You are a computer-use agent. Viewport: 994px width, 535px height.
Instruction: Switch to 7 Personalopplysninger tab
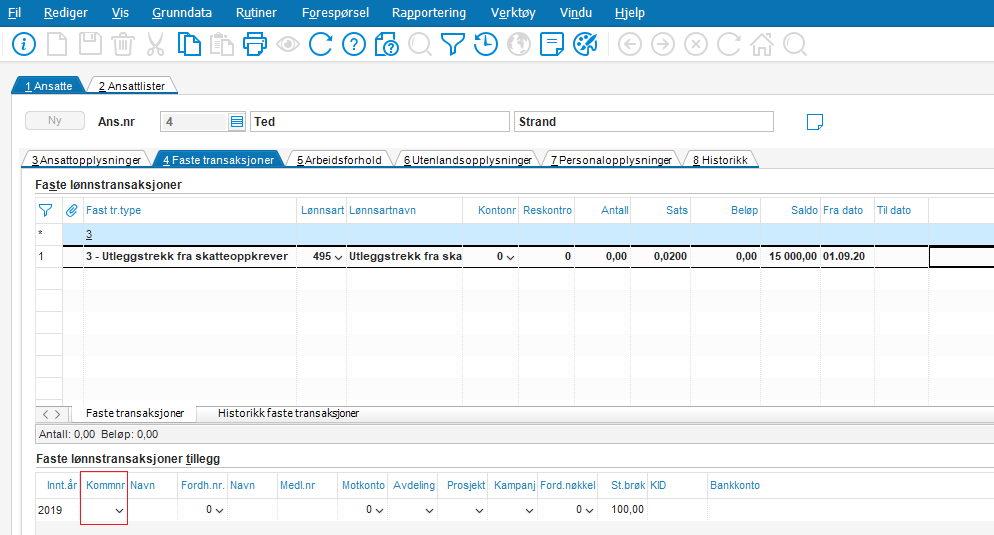pos(611,160)
